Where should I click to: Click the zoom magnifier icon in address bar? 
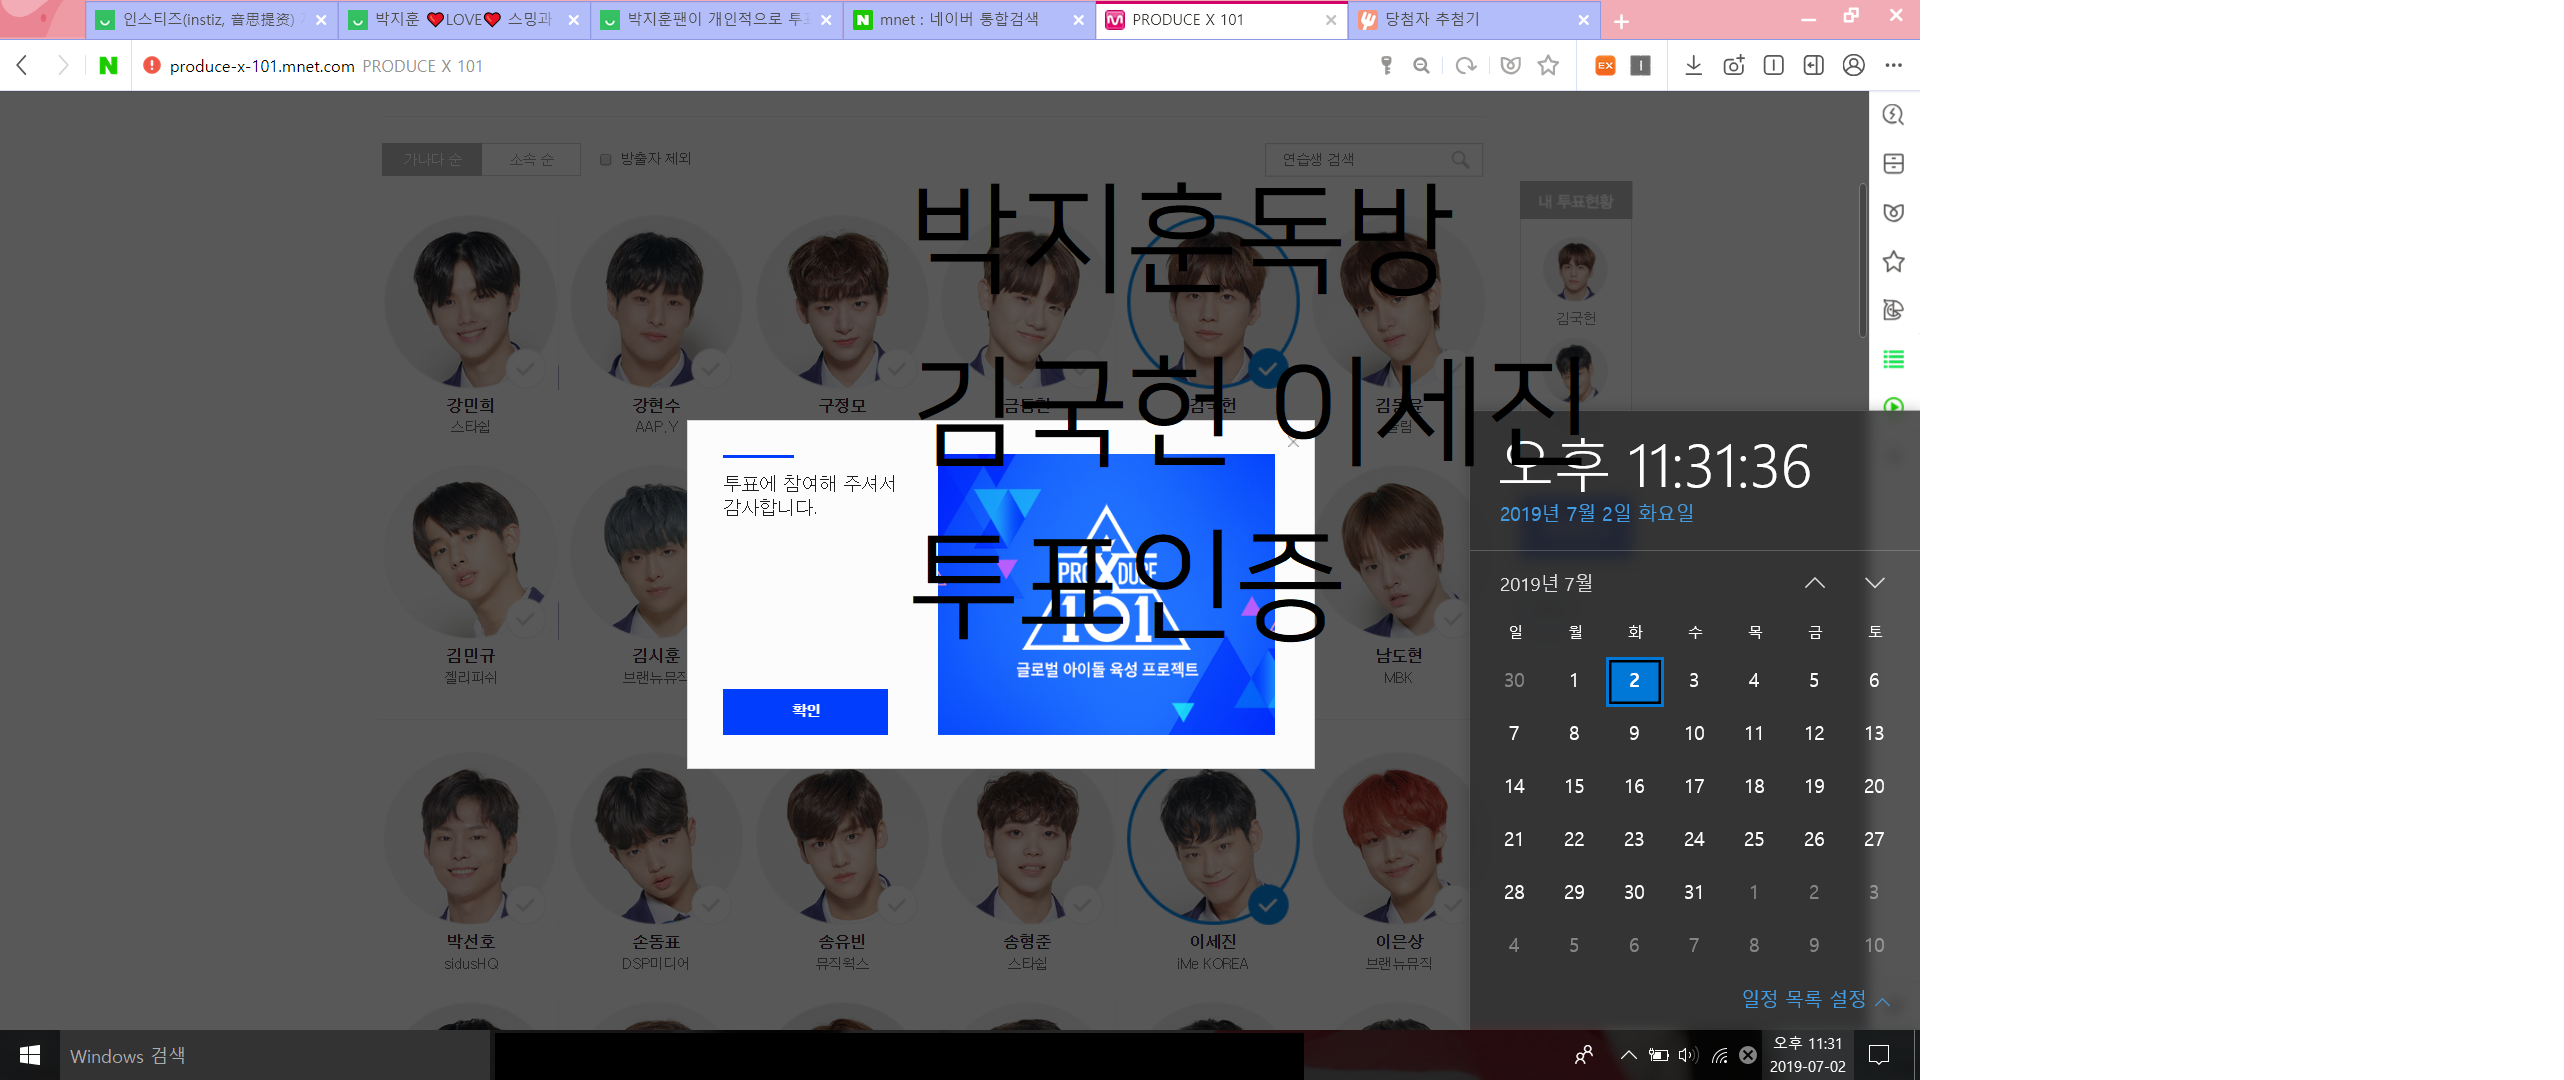coord(1421,66)
